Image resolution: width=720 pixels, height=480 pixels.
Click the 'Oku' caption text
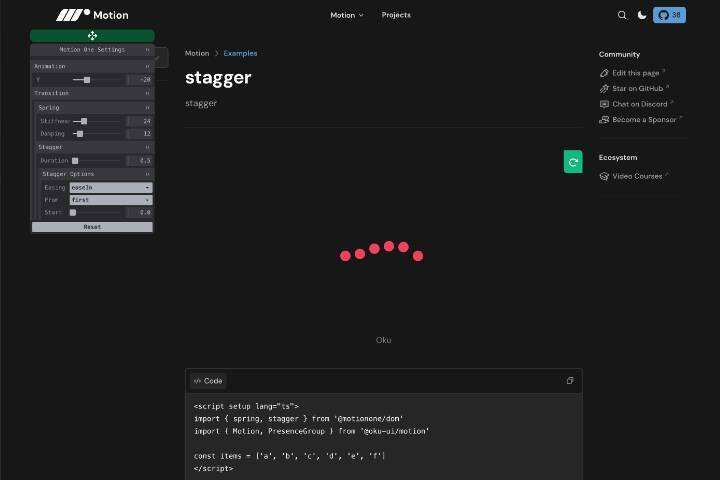tap(383, 340)
